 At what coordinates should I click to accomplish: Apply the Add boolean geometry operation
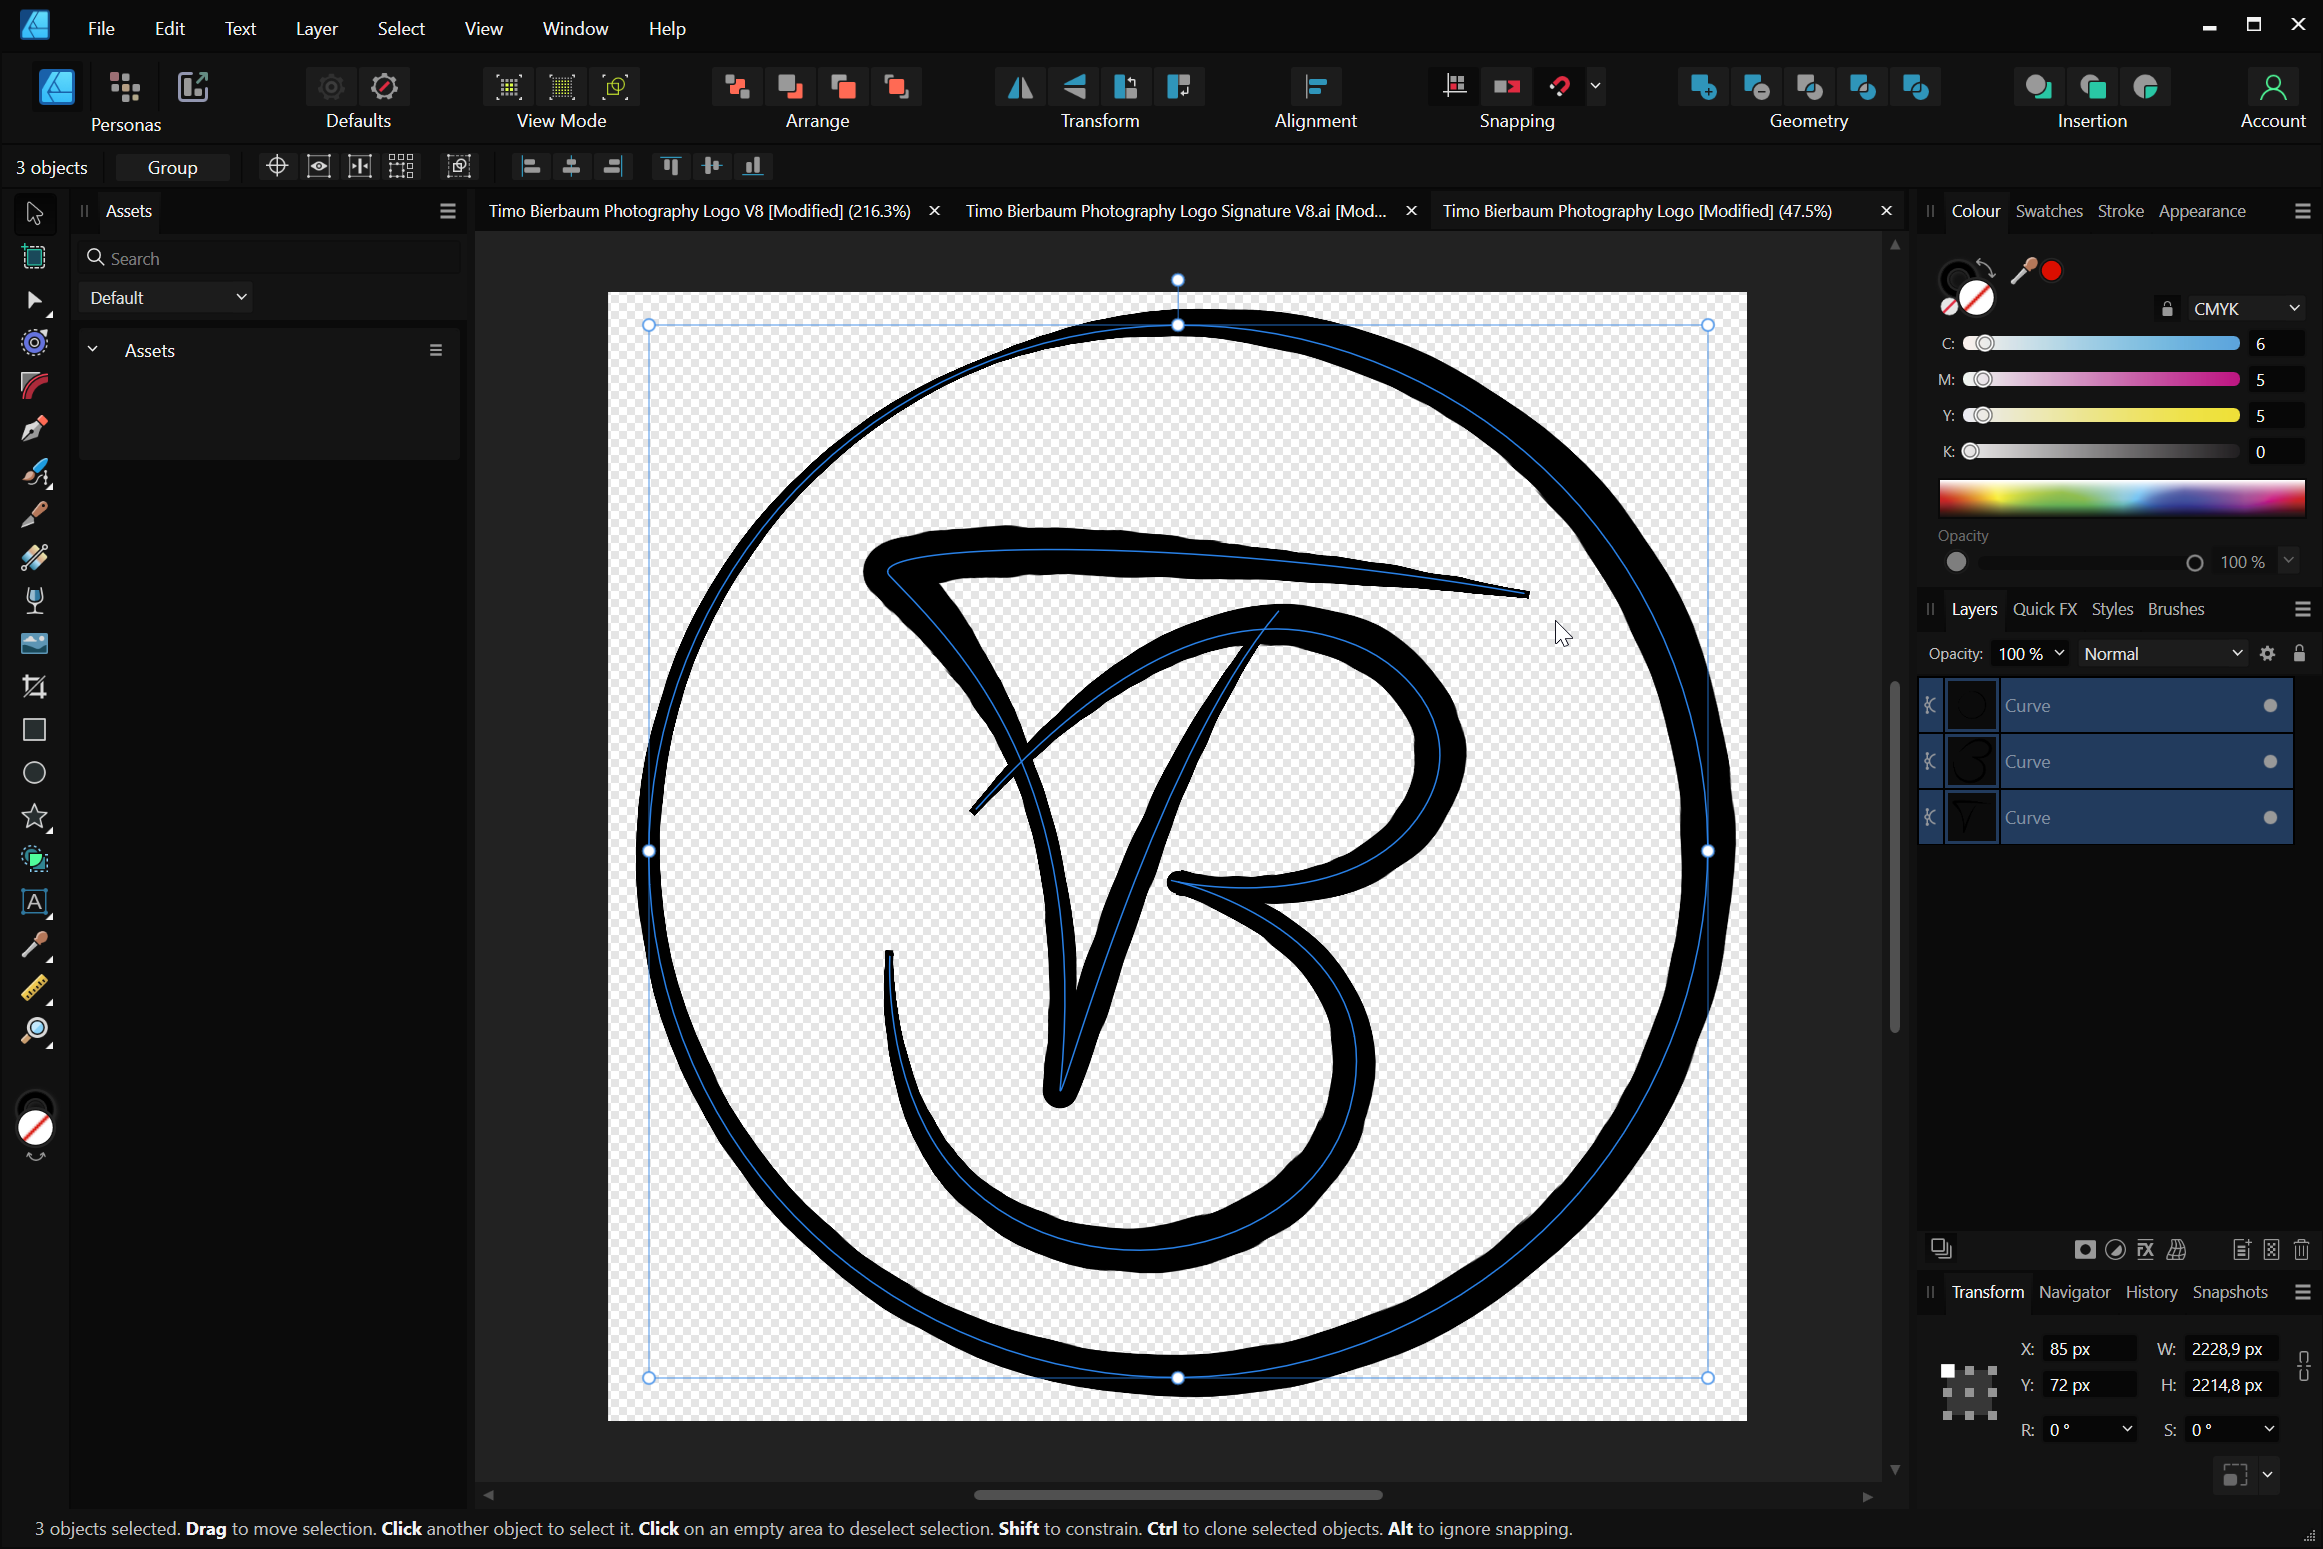point(1703,87)
